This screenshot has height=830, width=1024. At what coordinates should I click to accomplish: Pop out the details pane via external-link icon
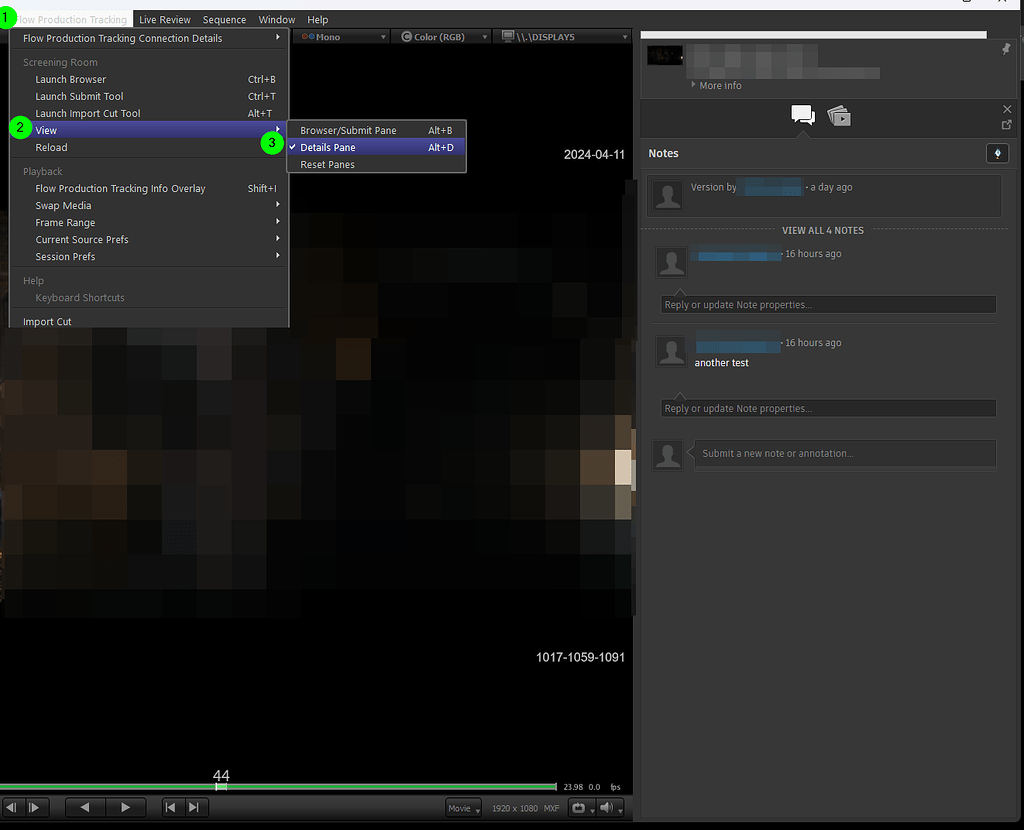pos(1007,123)
